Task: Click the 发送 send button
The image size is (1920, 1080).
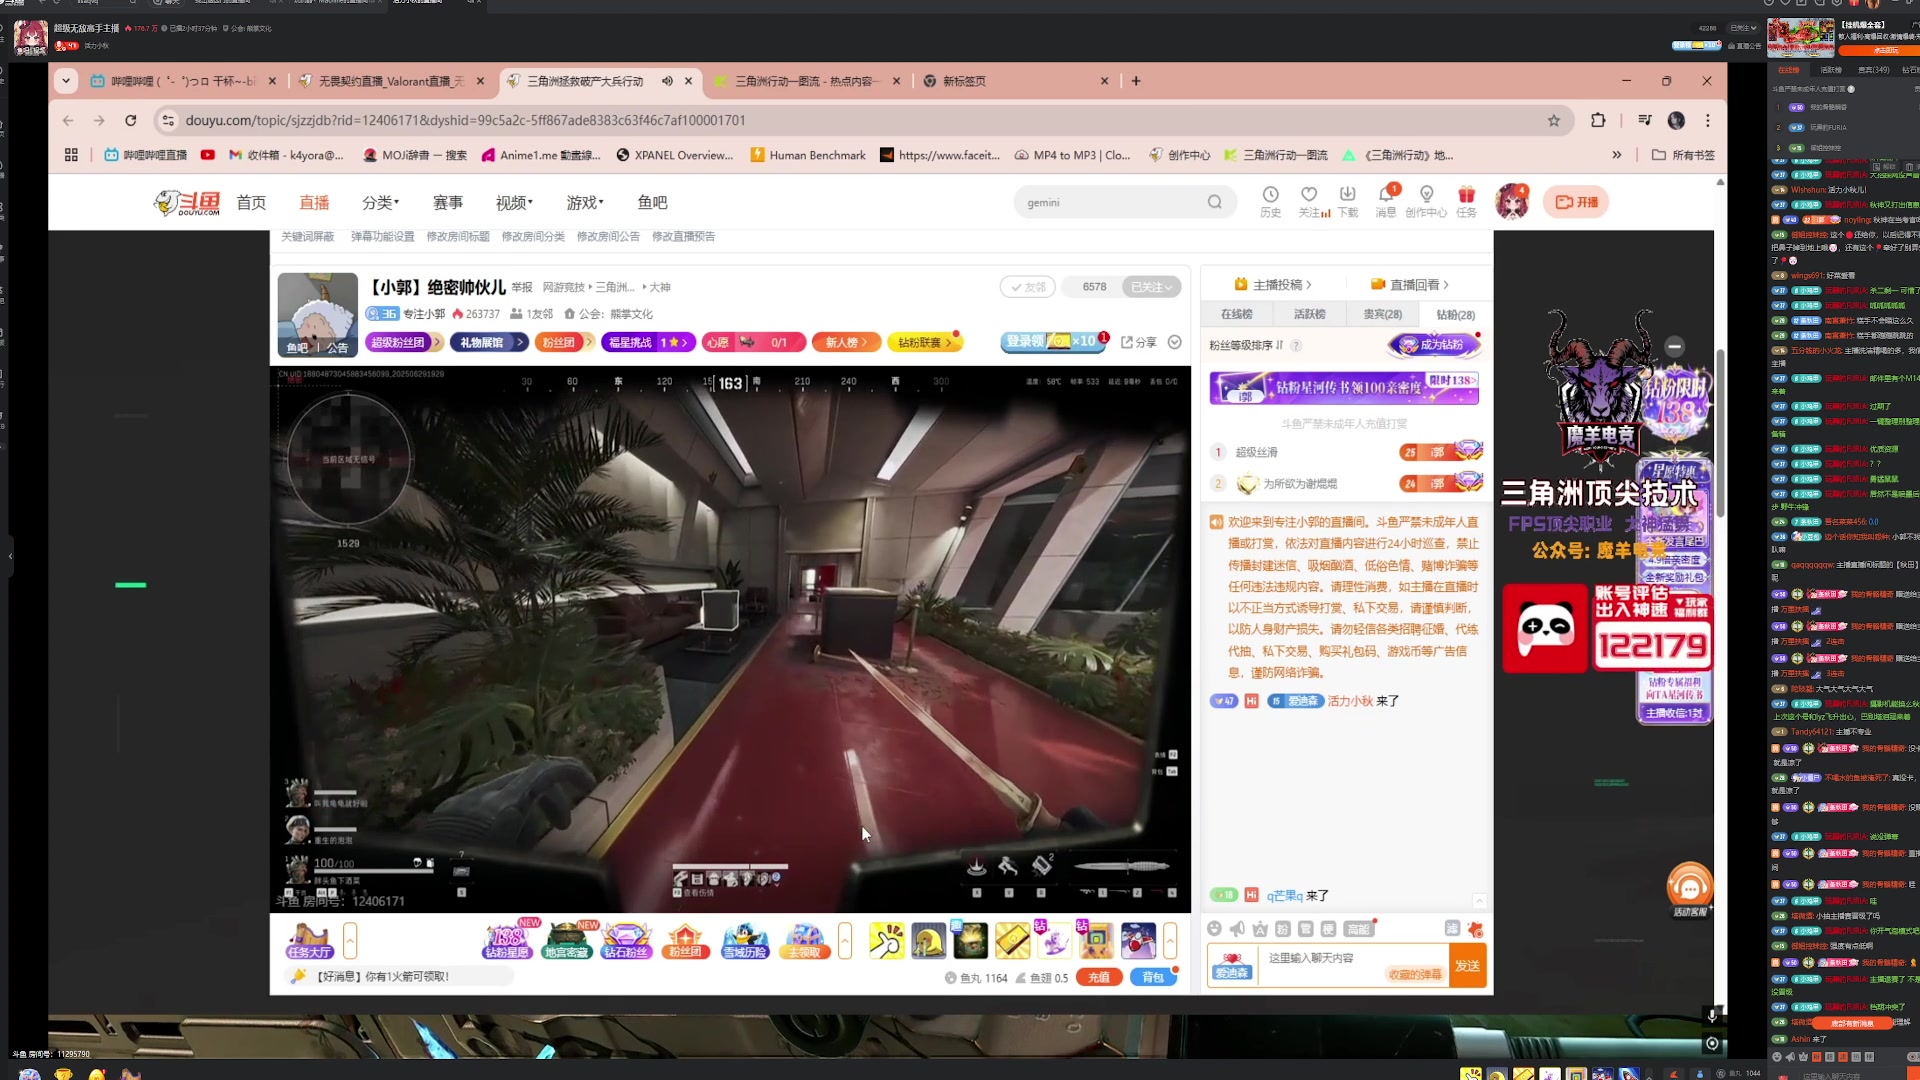Action: click(1467, 966)
